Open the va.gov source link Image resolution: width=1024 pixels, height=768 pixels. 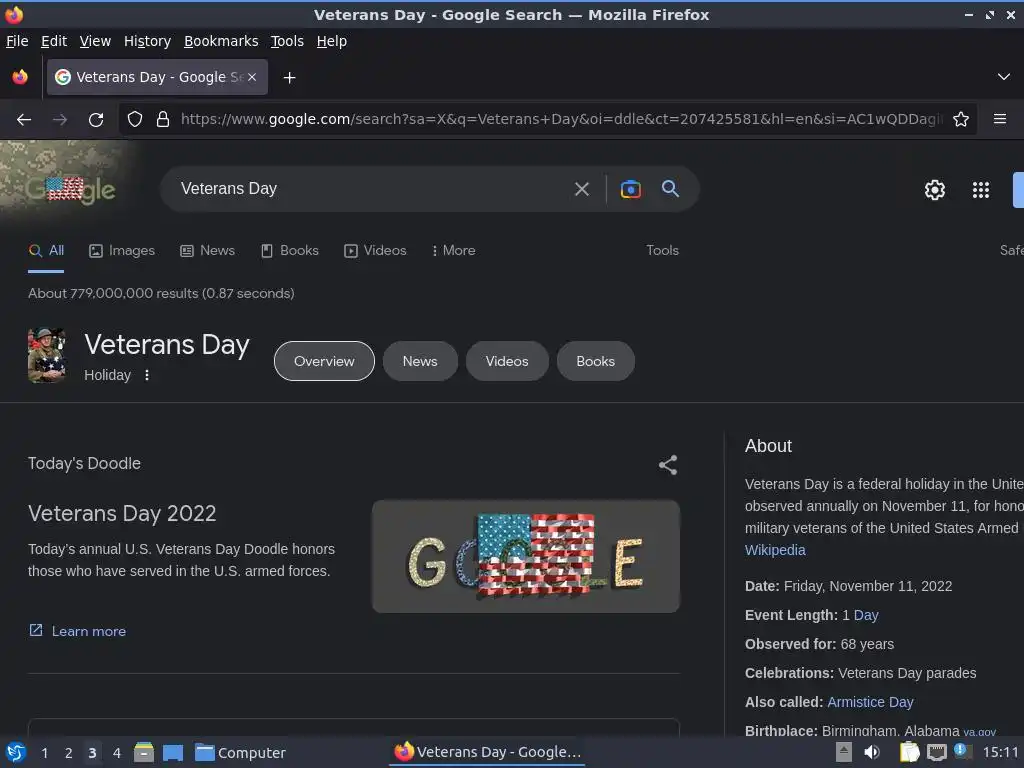[x=979, y=733]
